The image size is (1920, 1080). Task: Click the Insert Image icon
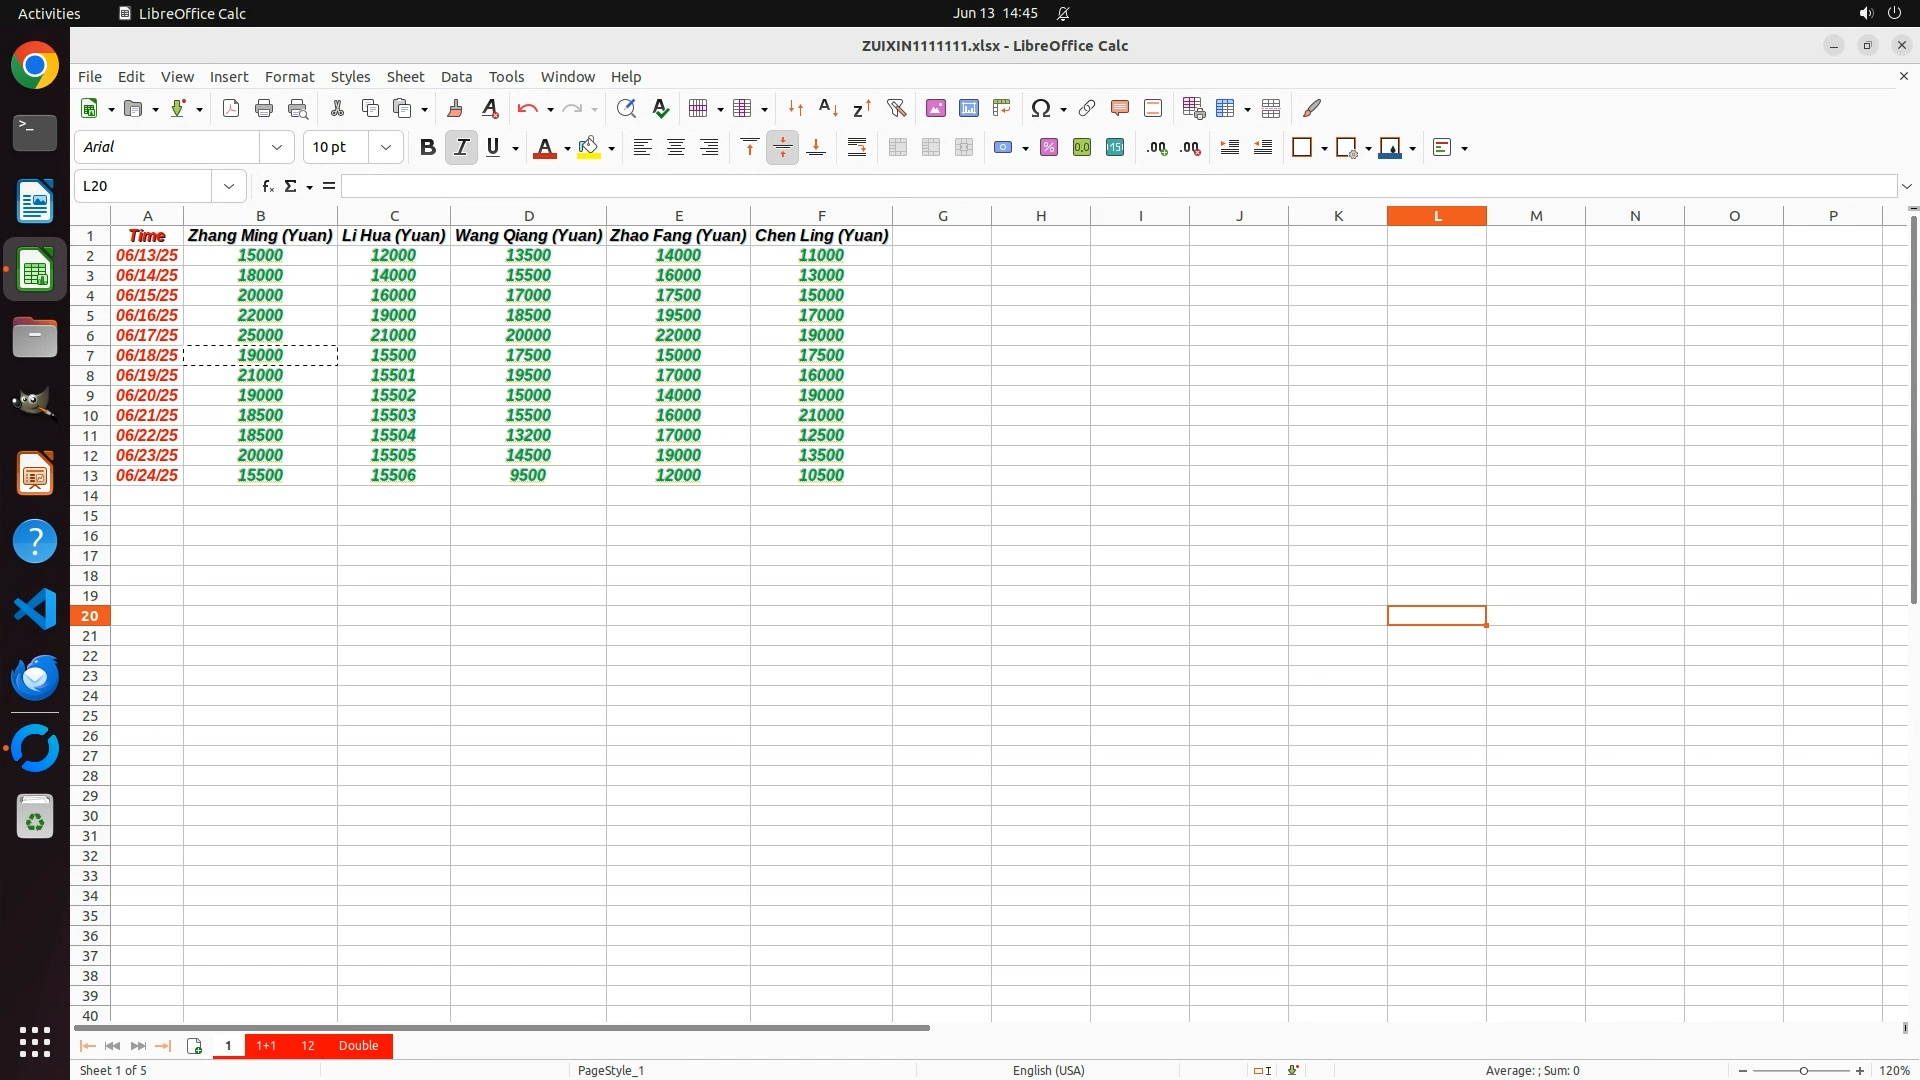point(935,108)
